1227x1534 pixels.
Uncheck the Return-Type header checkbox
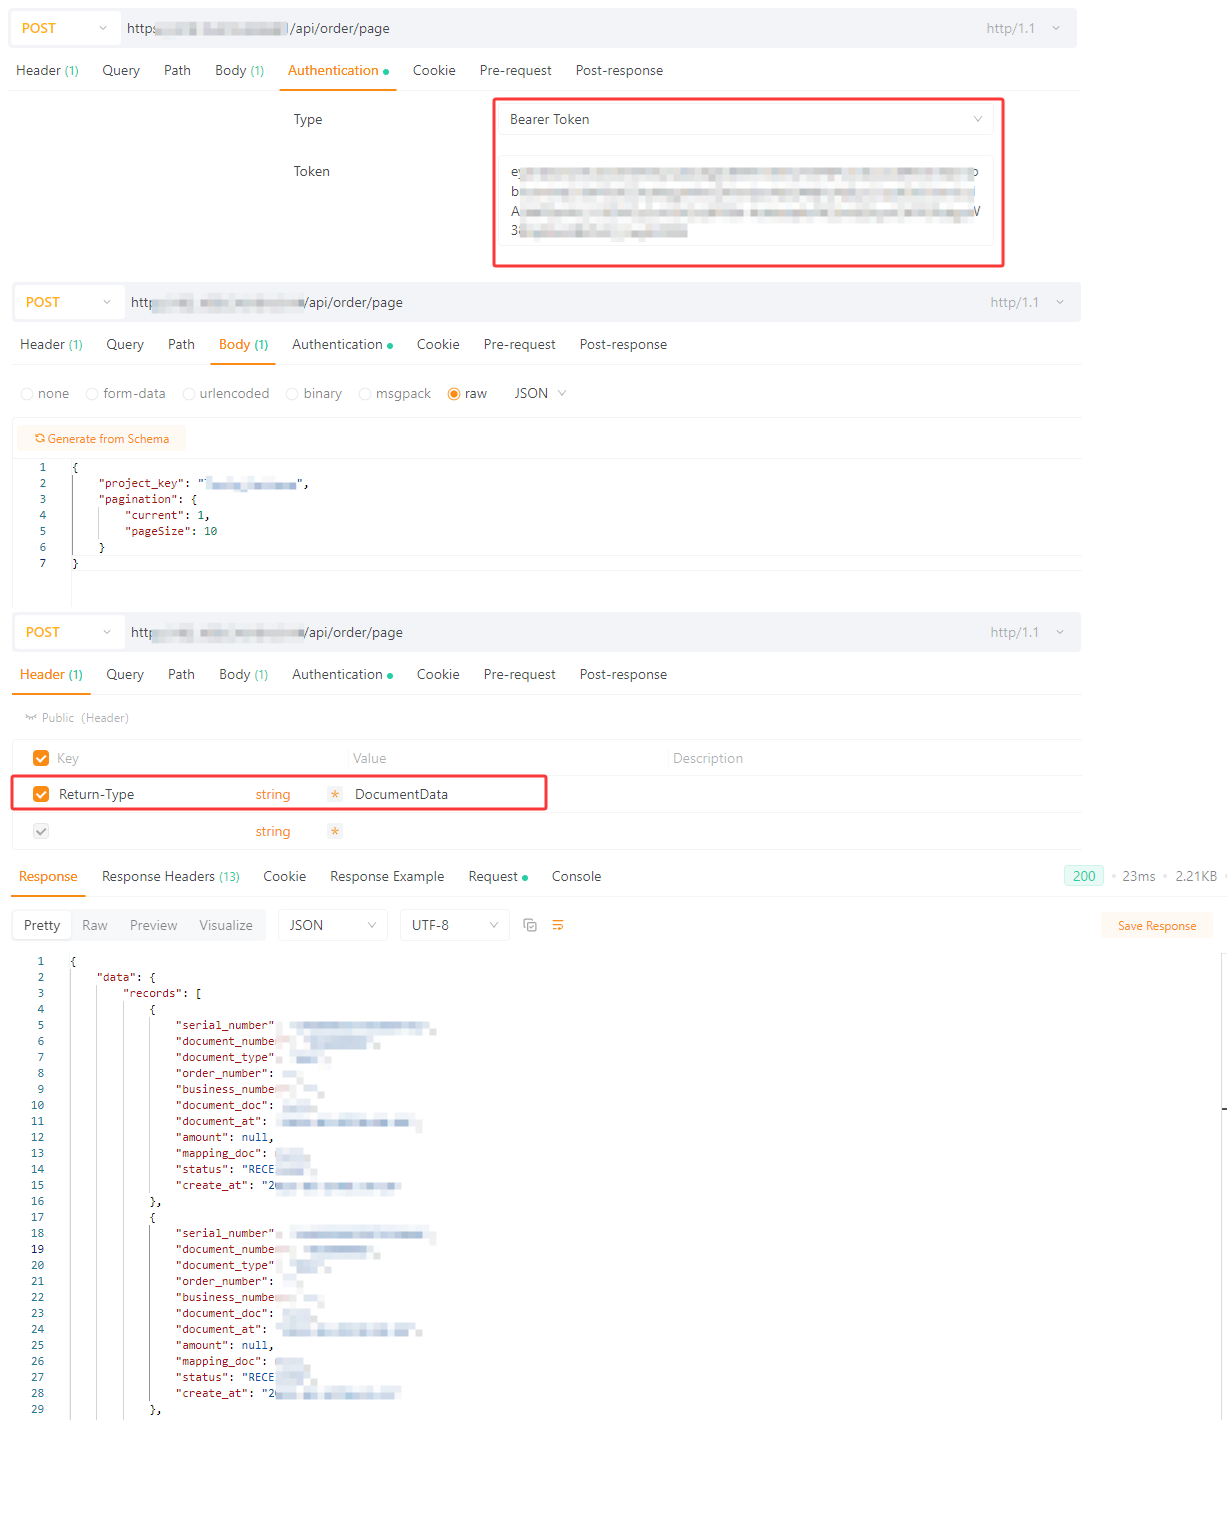[x=41, y=794]
